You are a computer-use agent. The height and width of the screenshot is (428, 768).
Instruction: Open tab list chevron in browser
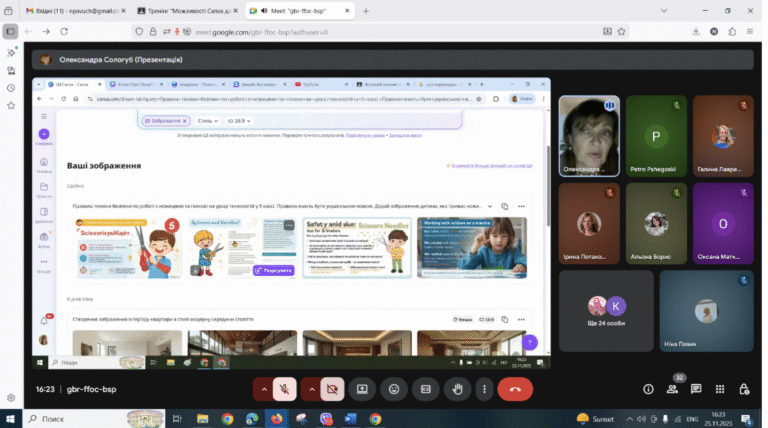click(x=664, y=11)
